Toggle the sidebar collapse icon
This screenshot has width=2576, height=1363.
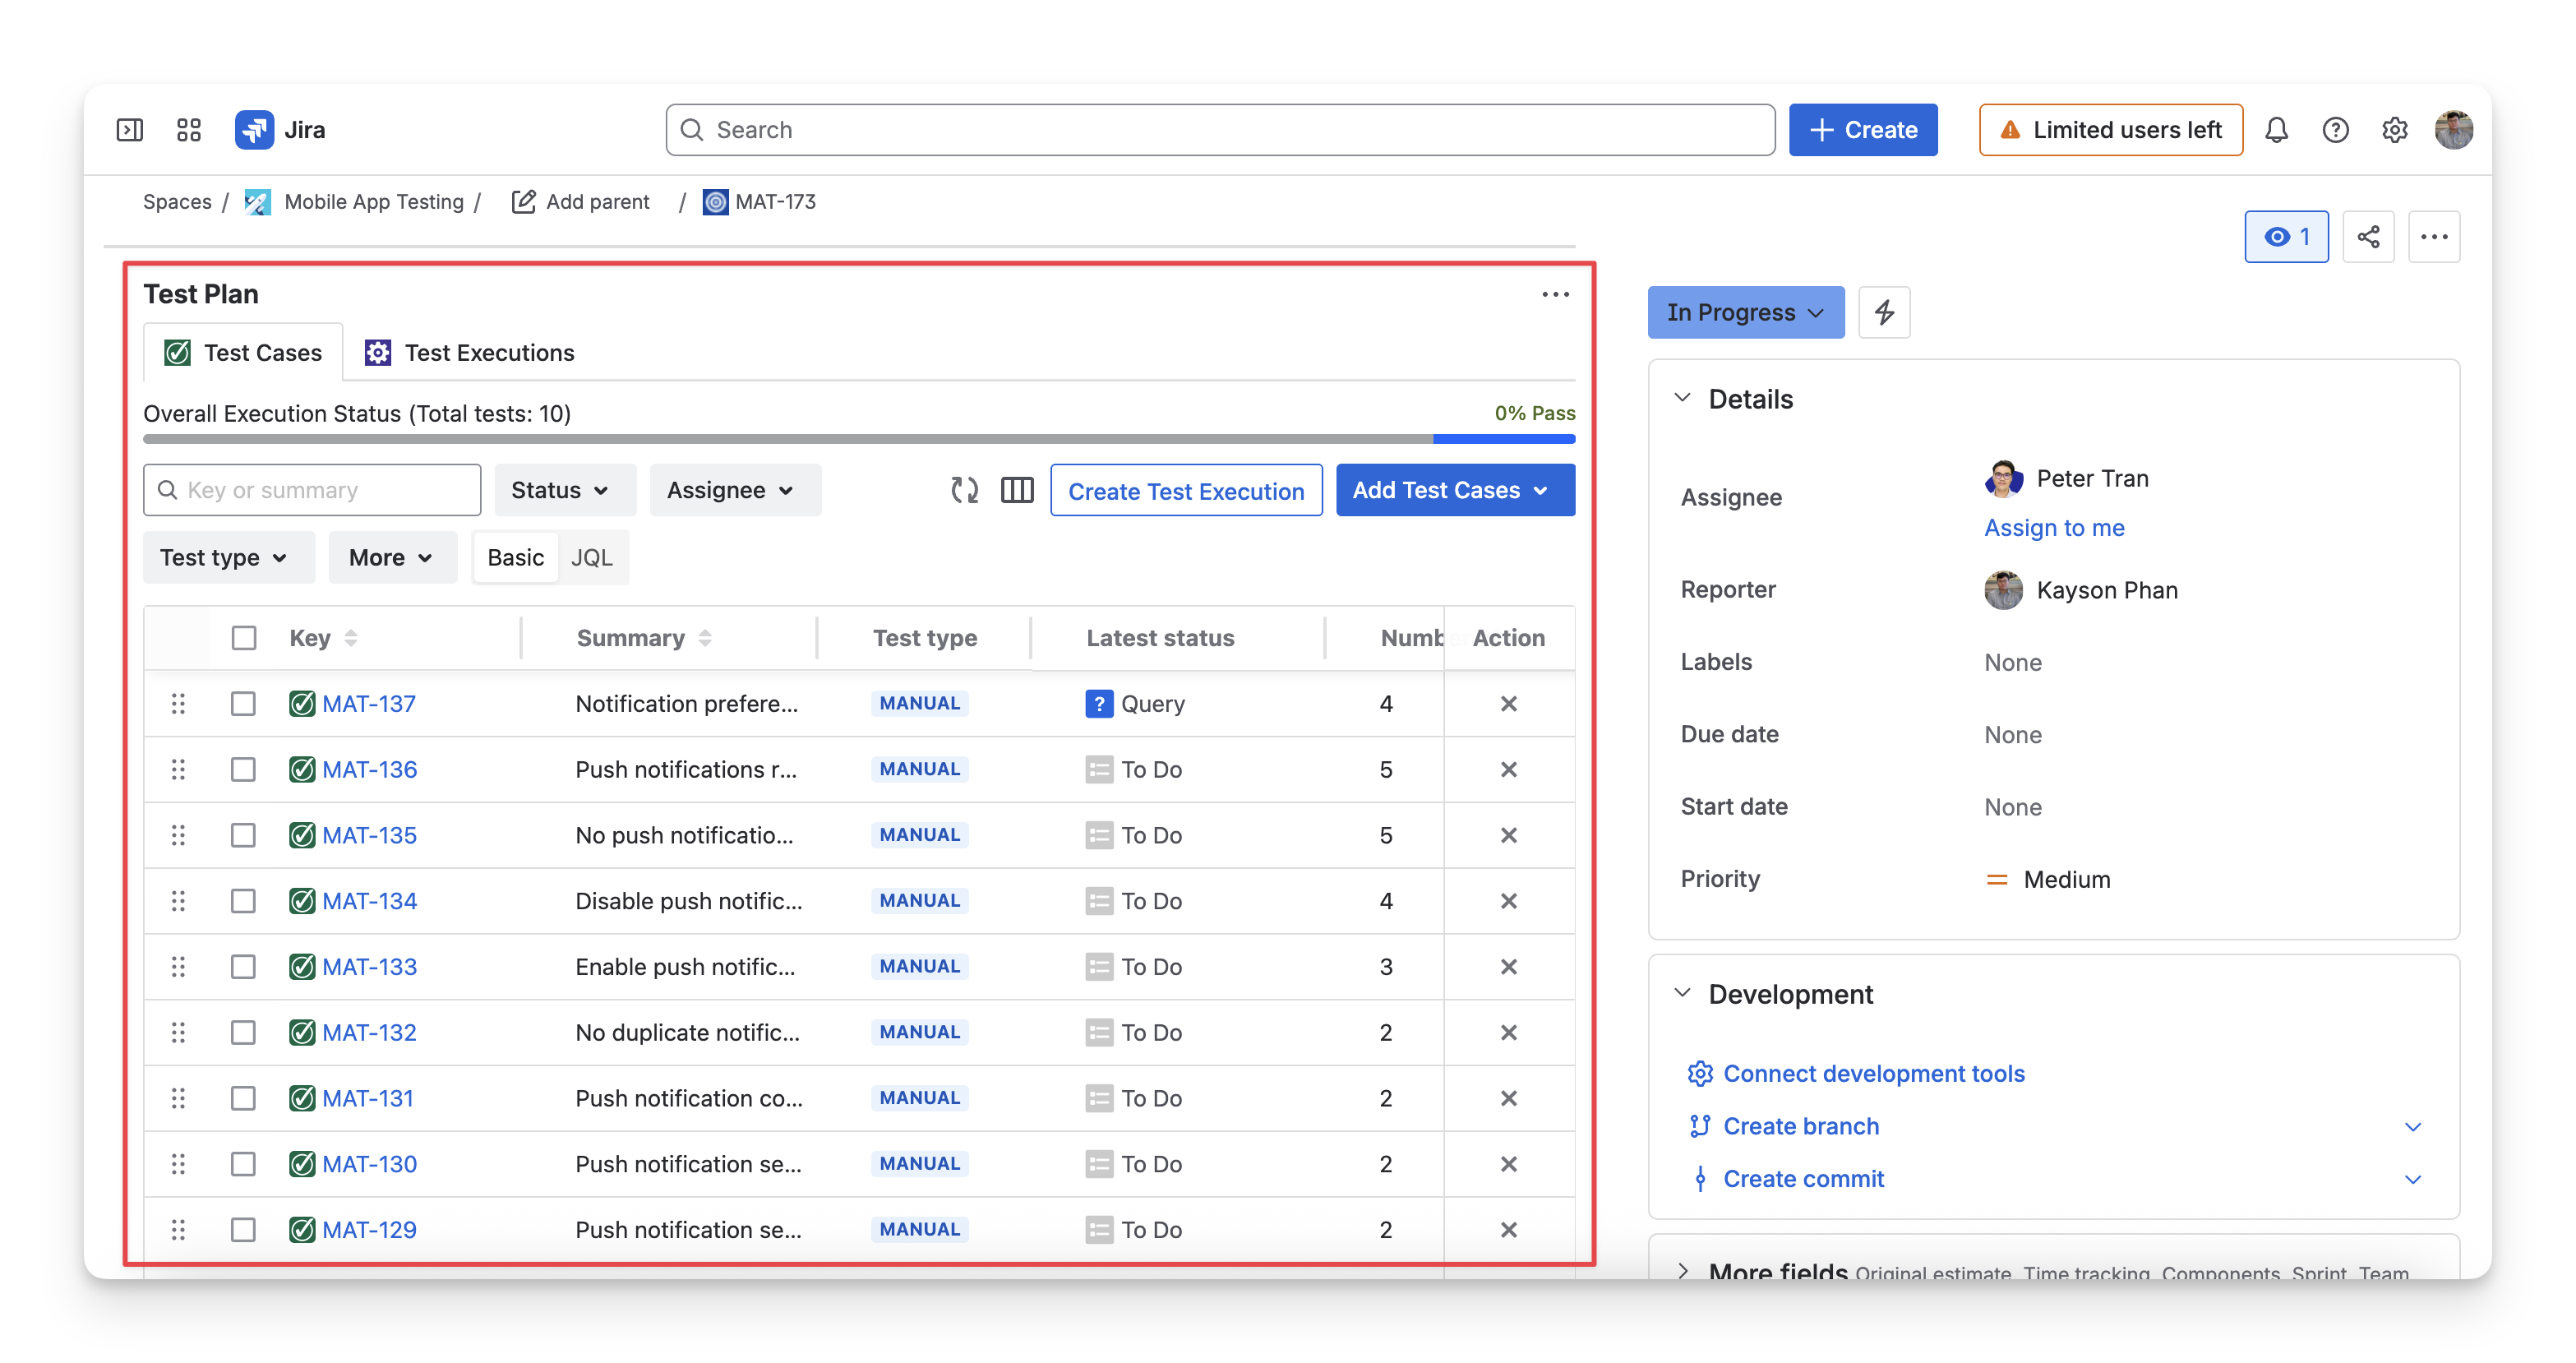pos(130,130)
